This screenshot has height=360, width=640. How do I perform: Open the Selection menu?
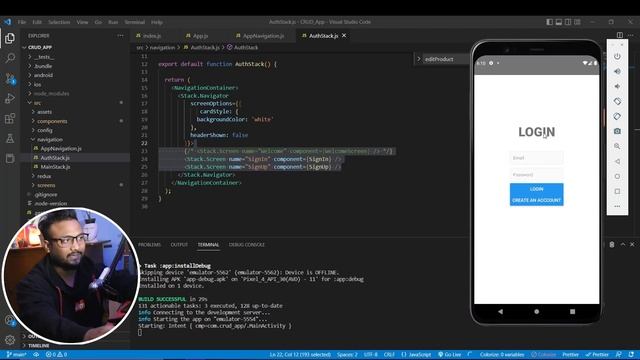(59, 22)
